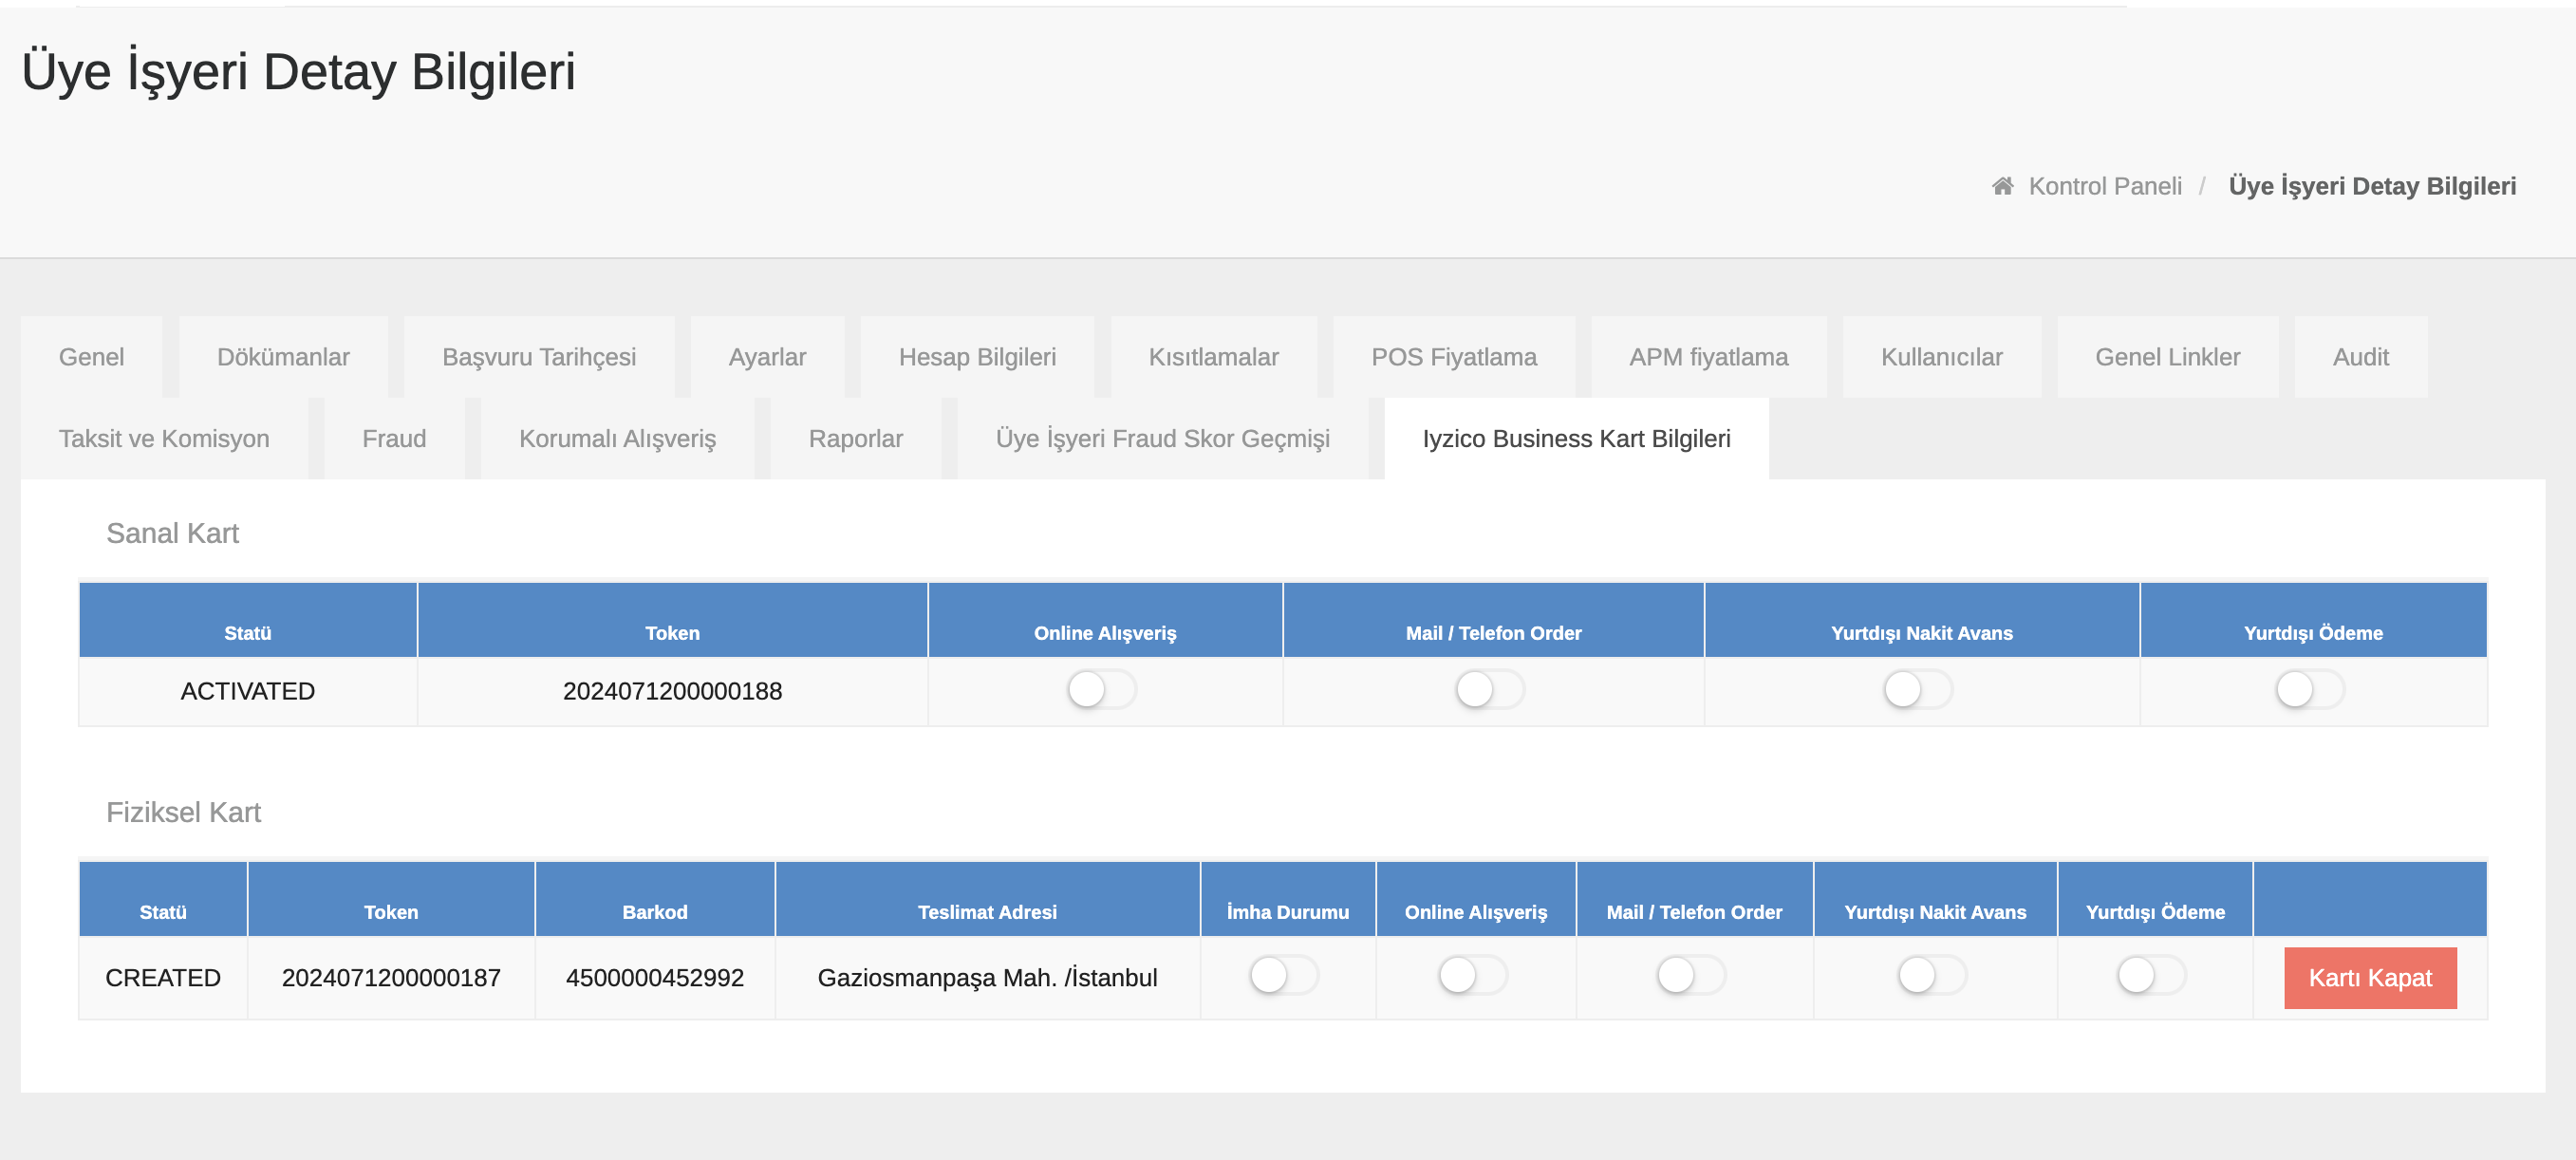Enable Yurtdışı Ödeme on Sanal Kart
Viewport: 2576px width, 1160px height.
point(2309,690)
